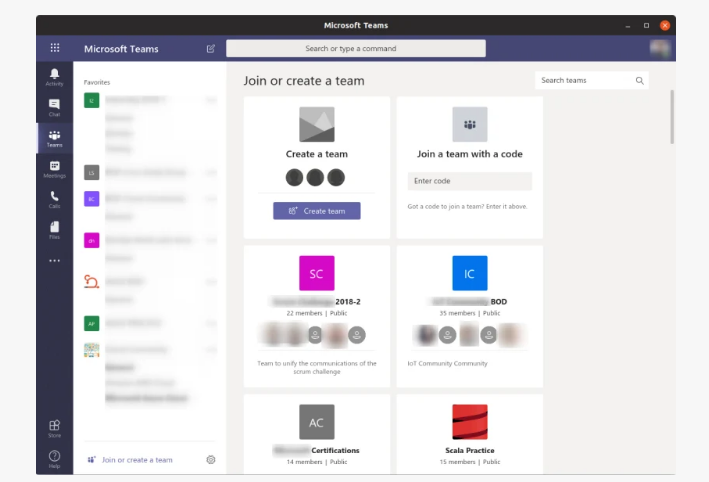The image size is (709, 482).
Task: Click the '15 members | Public' text
Action: 470,462
